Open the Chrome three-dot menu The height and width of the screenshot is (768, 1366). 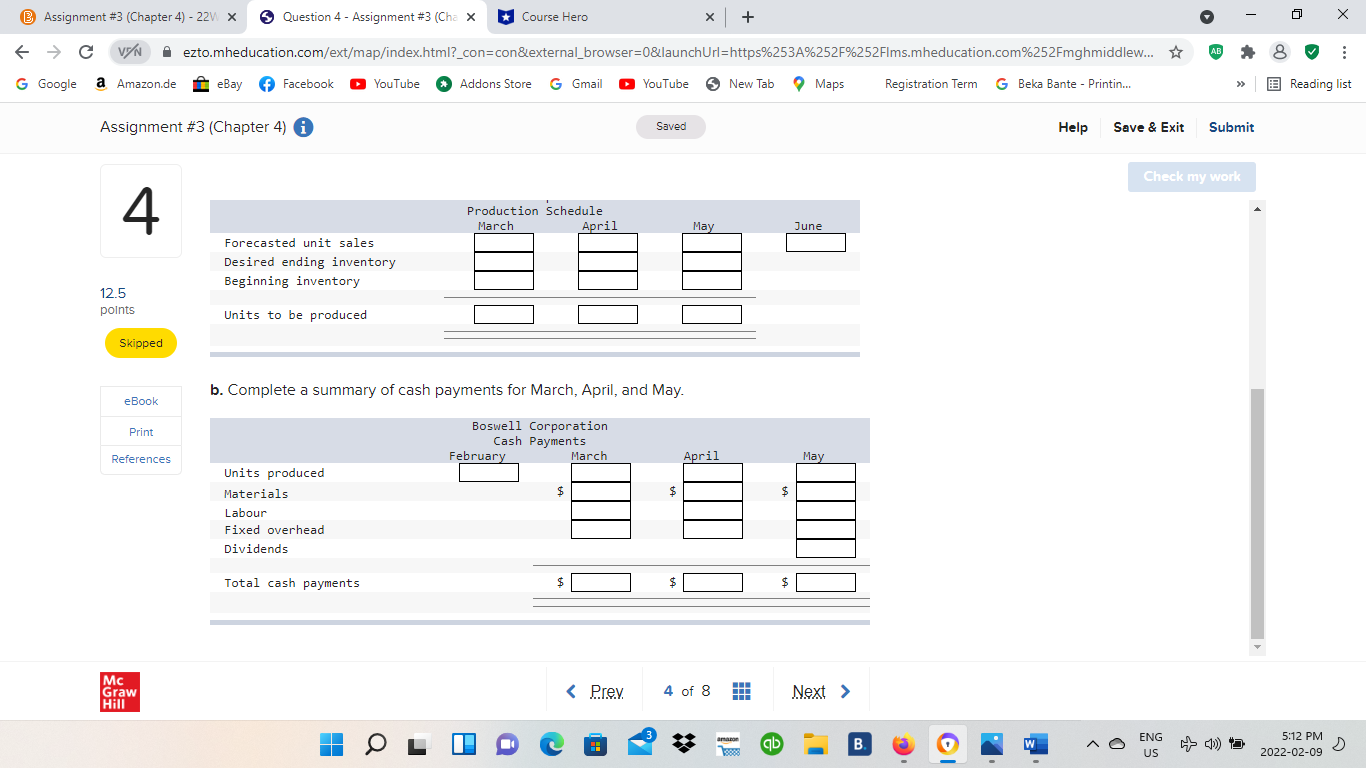pyautogui.click(x=1343, y=50)
